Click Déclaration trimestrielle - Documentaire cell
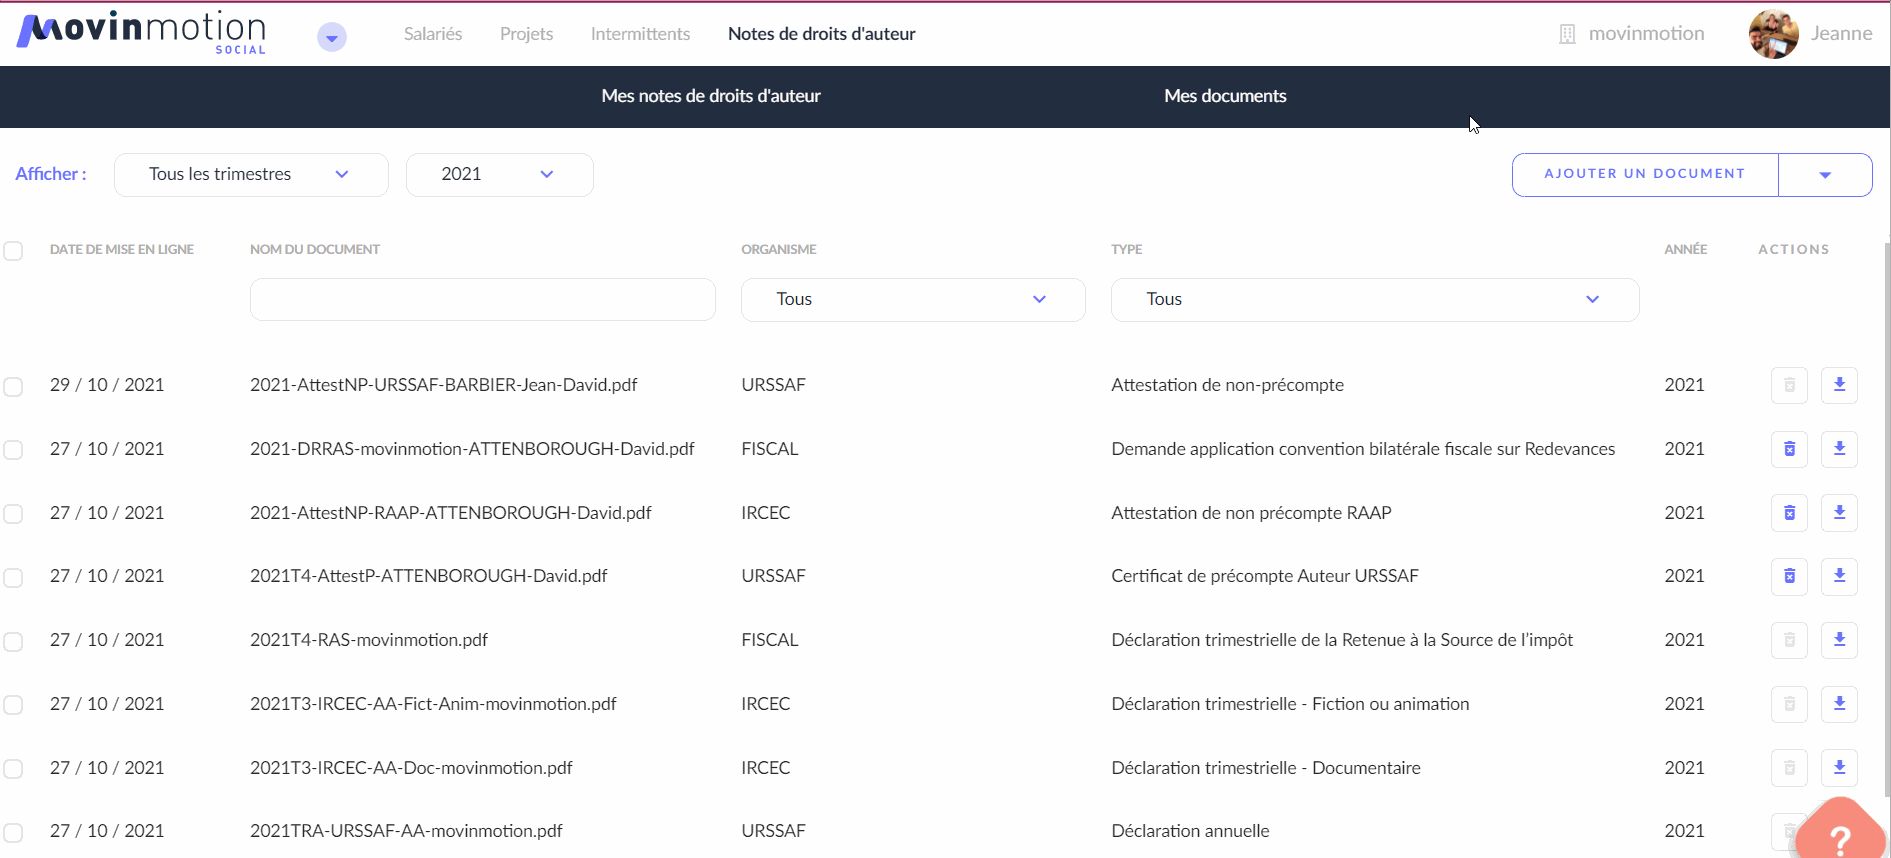This screenshot has width=1891, height=858. (x=1266, y=768)
